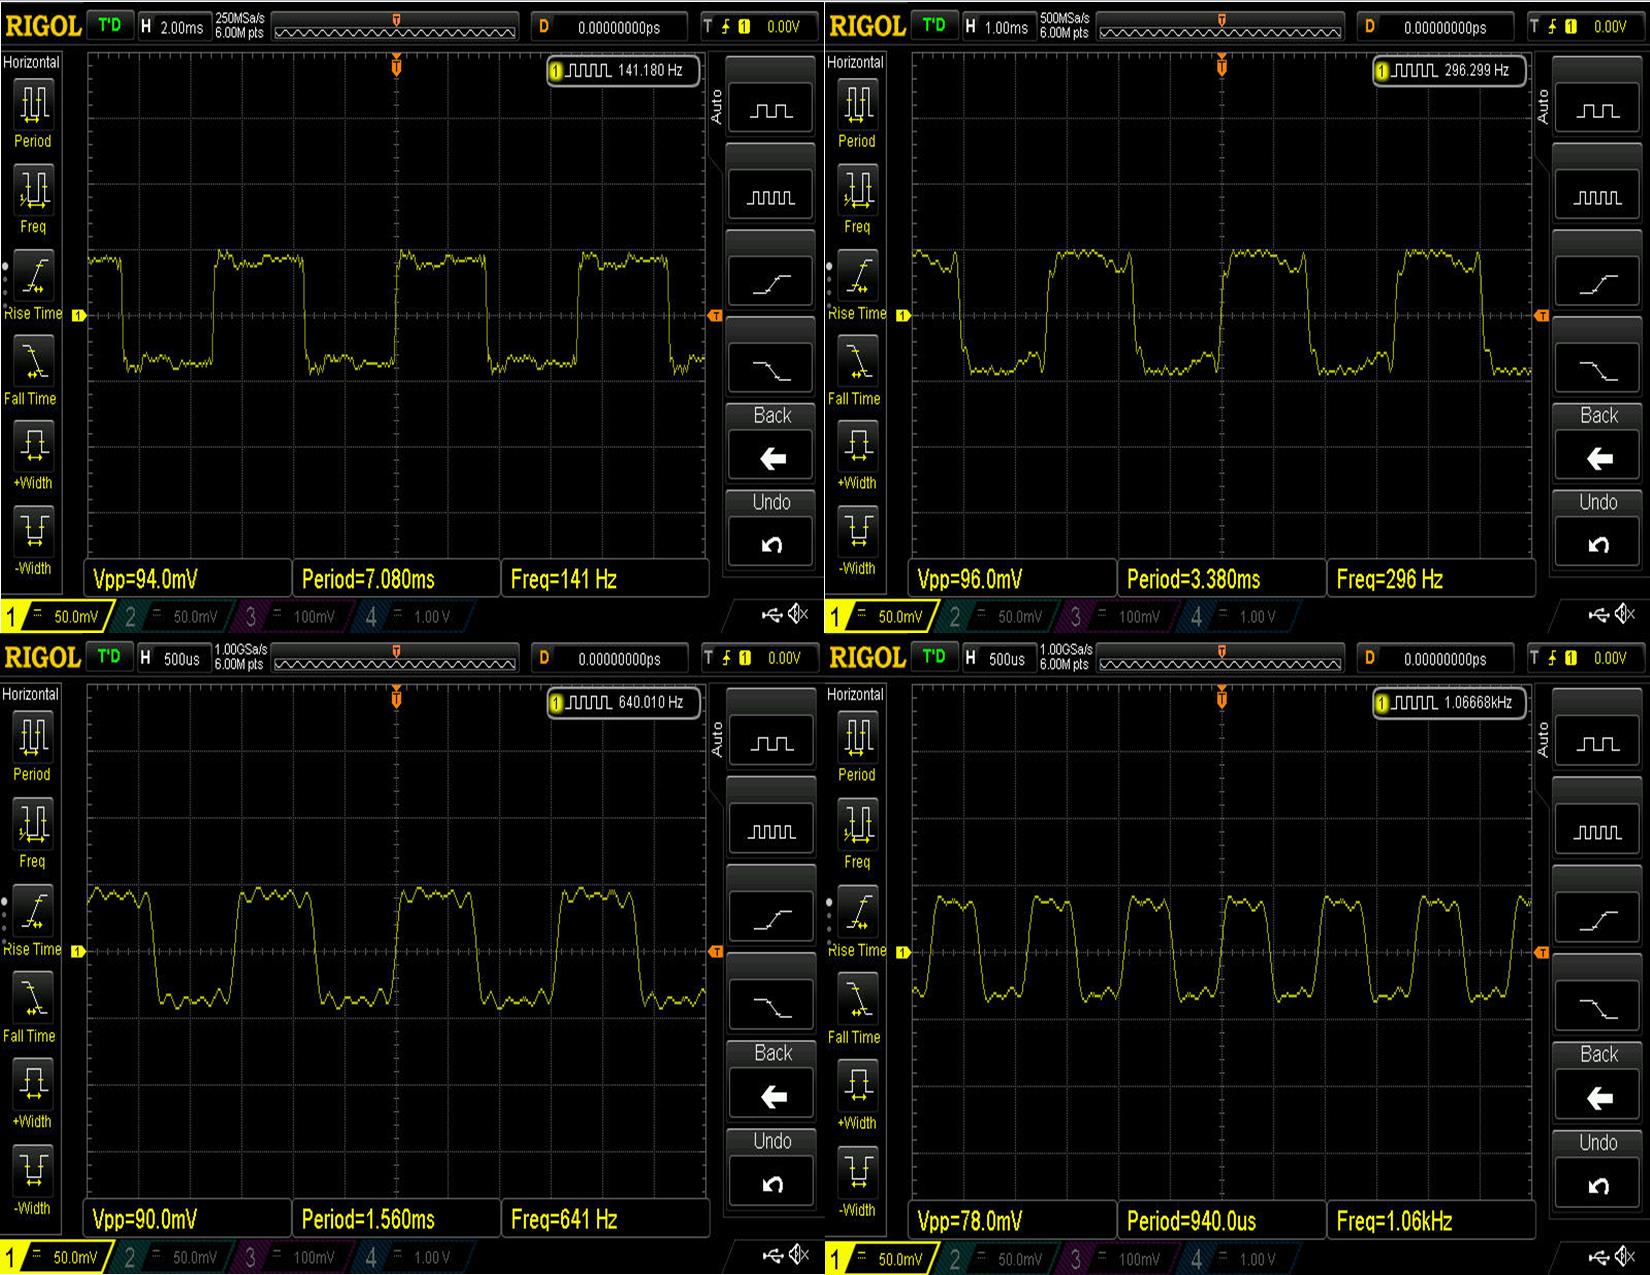This screenshot has height=1275, width=1650.
Task: Click trigger level marker in 296 Hz scope
Action: tap(1542, 316)
